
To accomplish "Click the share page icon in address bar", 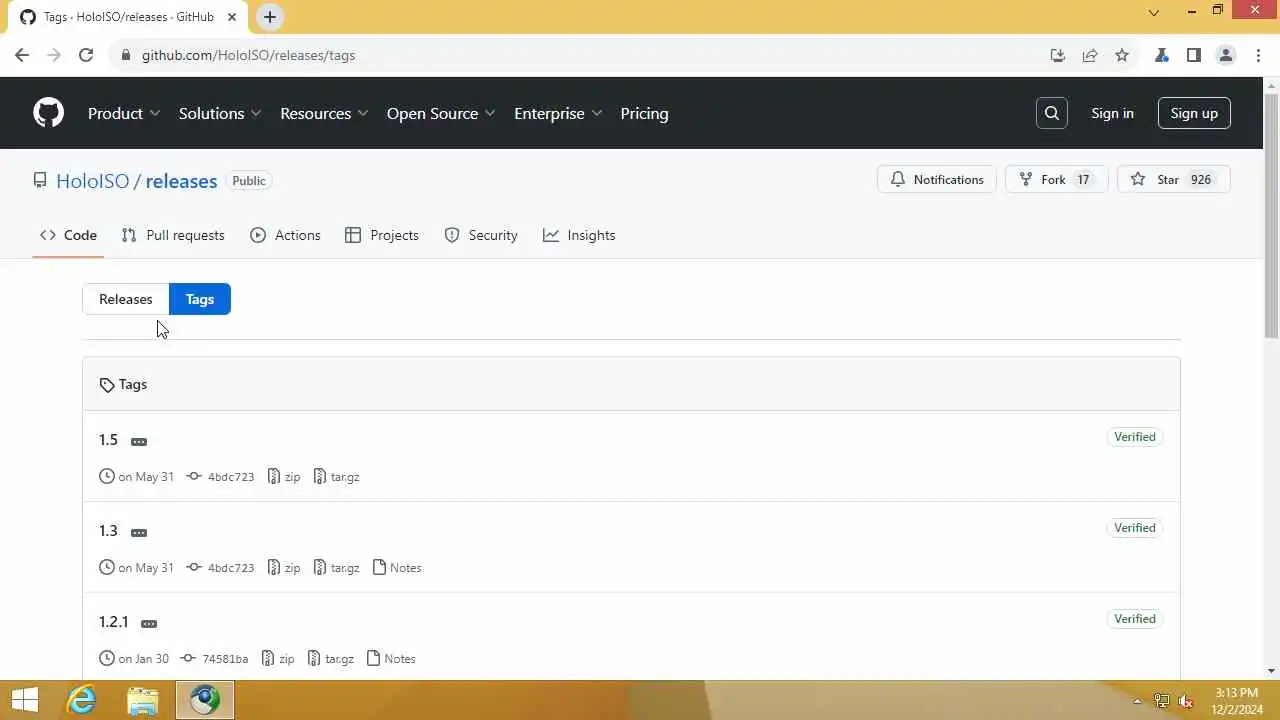I will tap(1090, 55).
